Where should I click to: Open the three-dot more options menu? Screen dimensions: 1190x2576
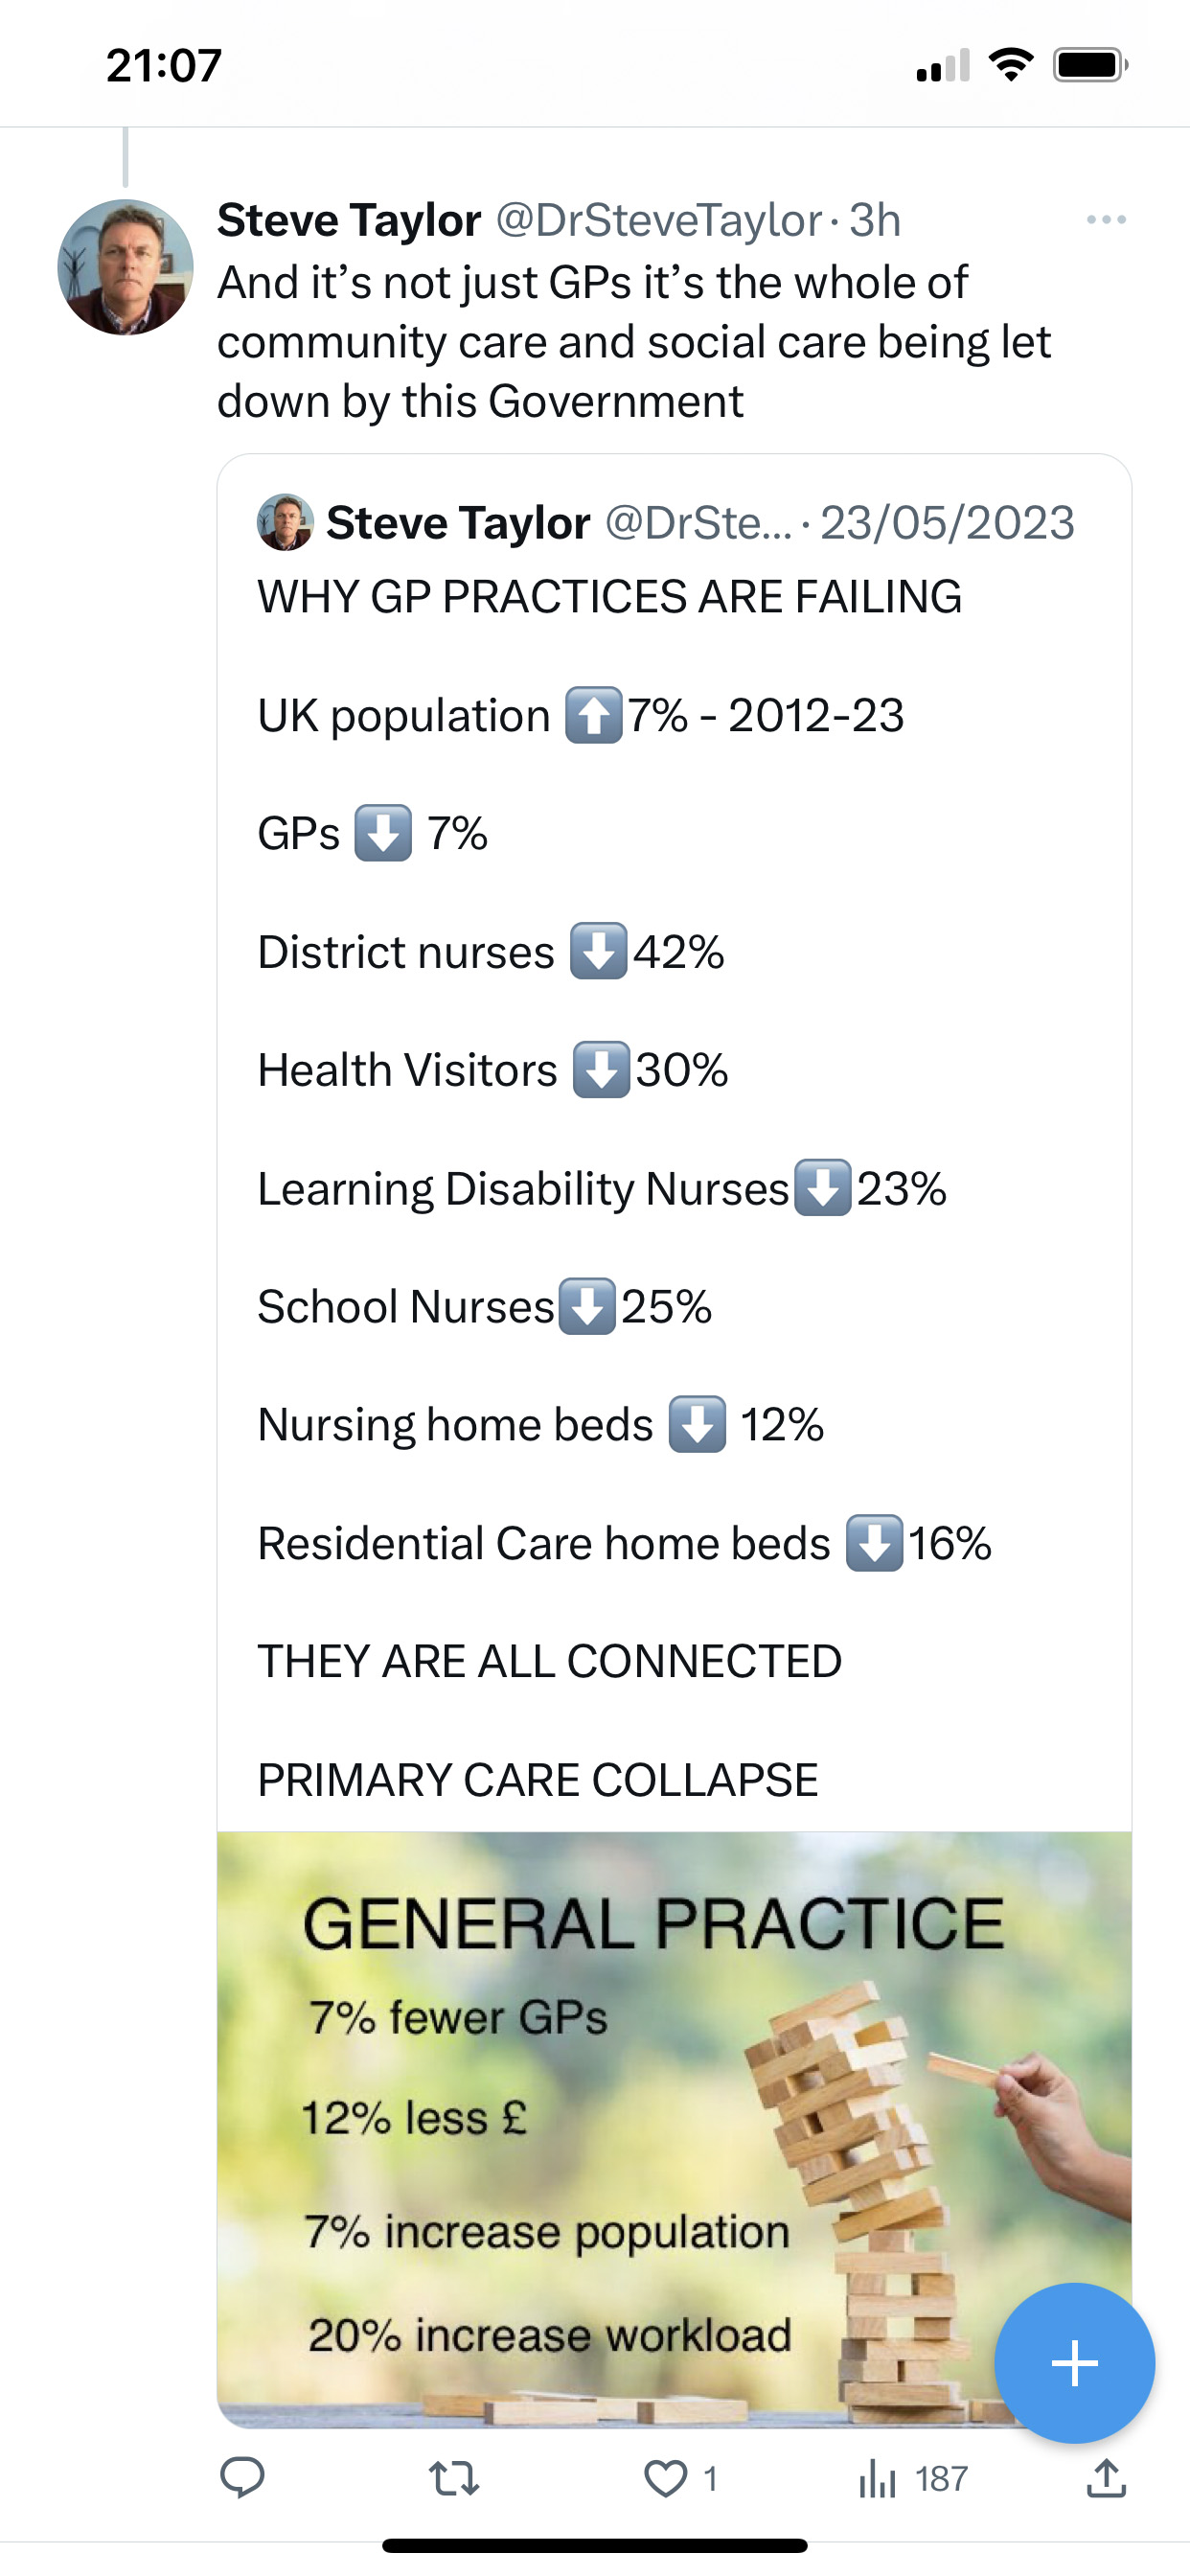(1106, 220)
